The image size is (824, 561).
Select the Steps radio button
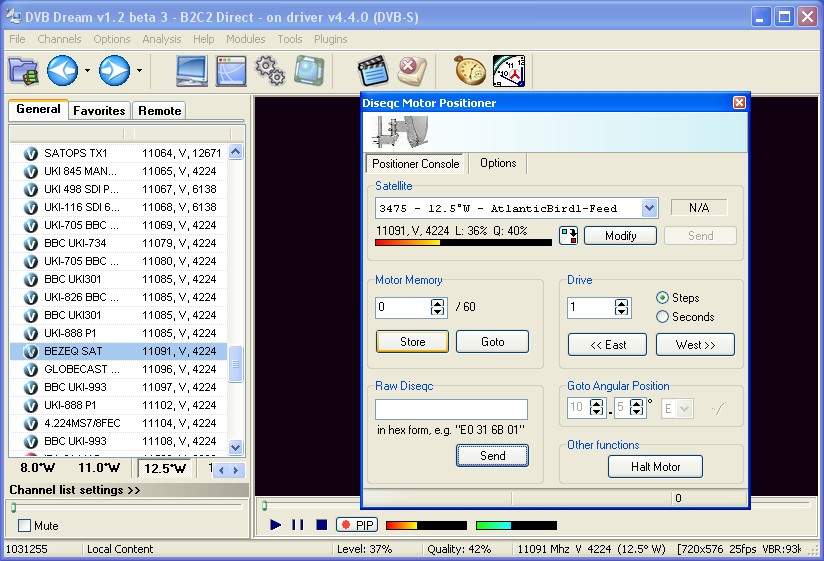coord(662,298)
